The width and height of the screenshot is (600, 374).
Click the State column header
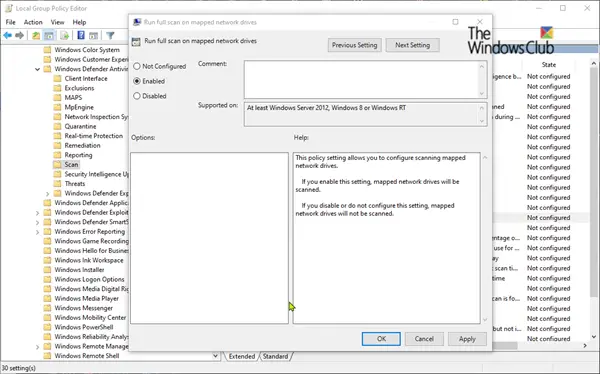pyautogui.click(x=548, y=65)
